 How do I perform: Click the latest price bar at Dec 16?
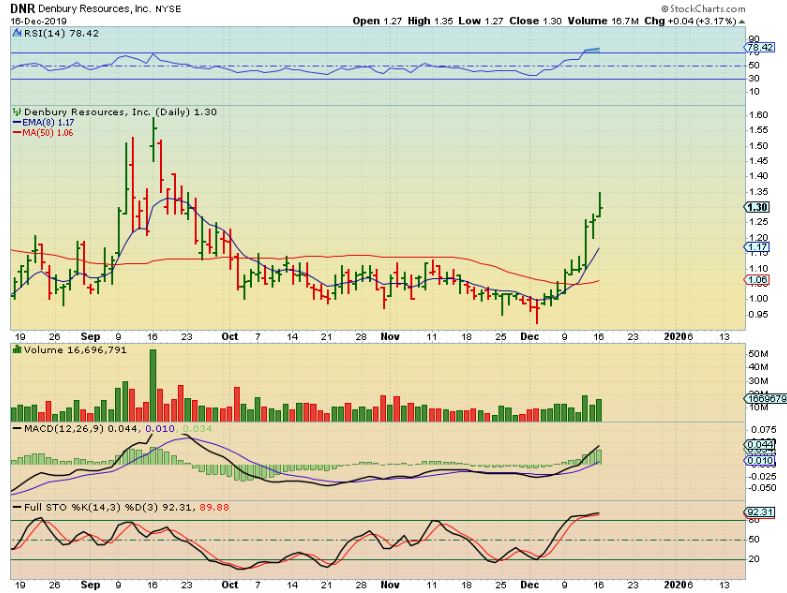[x=599, y=205]
